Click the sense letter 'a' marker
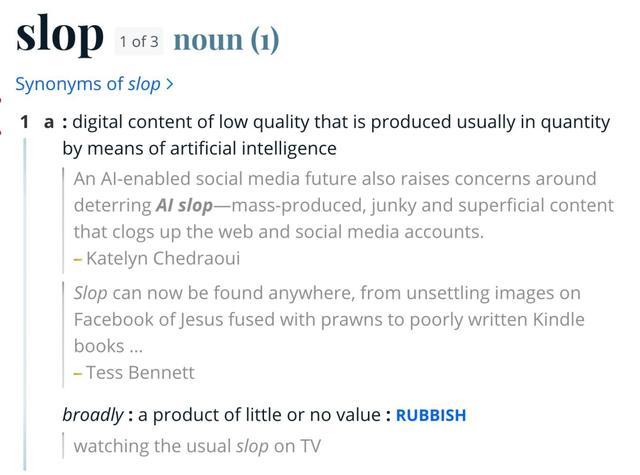Screen dimensions: 640x475 [x=48, y=122]
